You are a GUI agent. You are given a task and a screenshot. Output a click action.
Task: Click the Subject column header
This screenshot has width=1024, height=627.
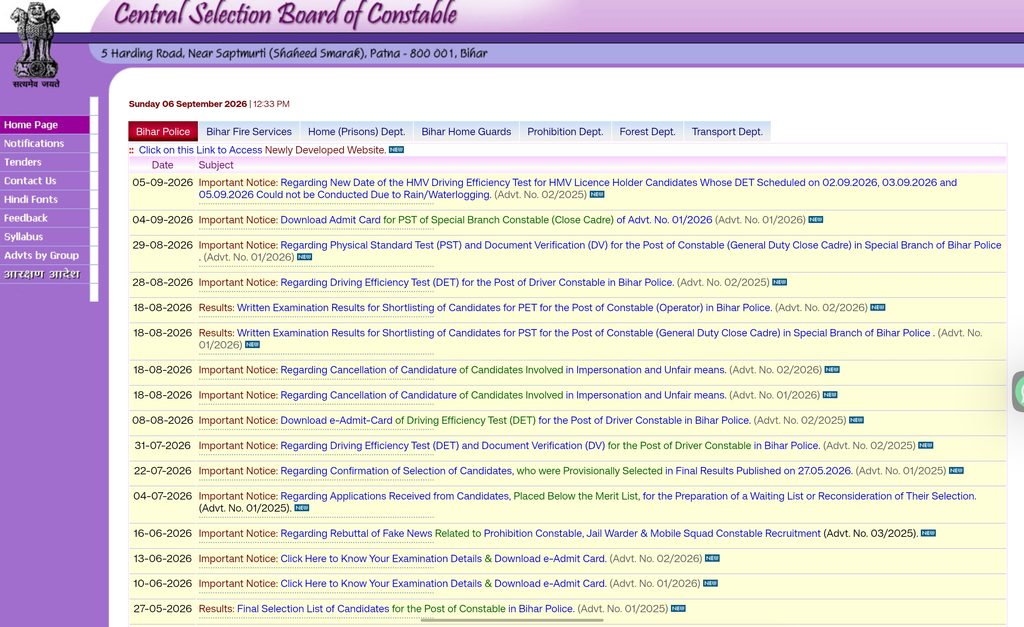(216, 165)
